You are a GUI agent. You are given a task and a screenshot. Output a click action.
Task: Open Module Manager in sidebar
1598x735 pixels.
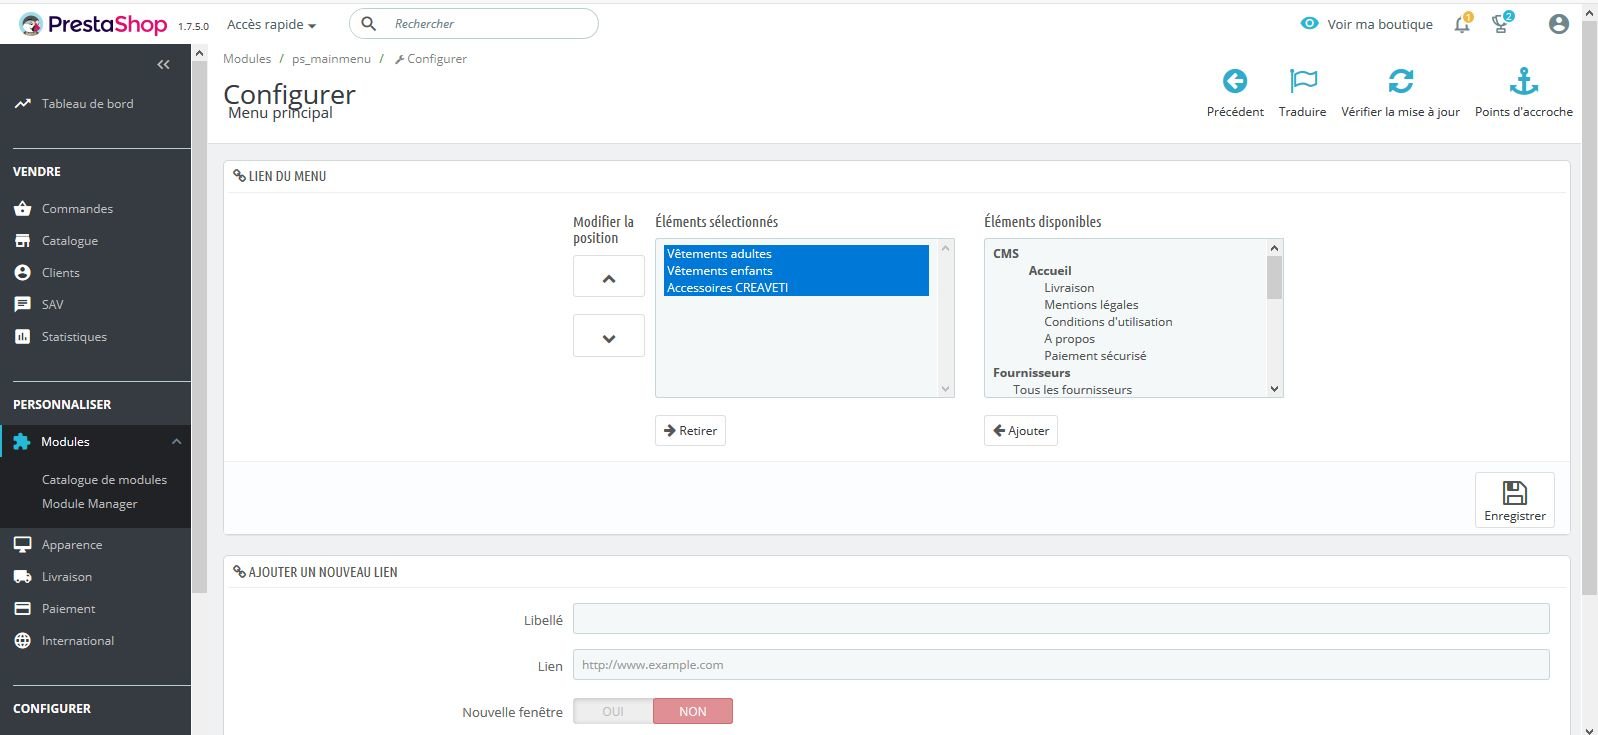click(x=90, y=504)
